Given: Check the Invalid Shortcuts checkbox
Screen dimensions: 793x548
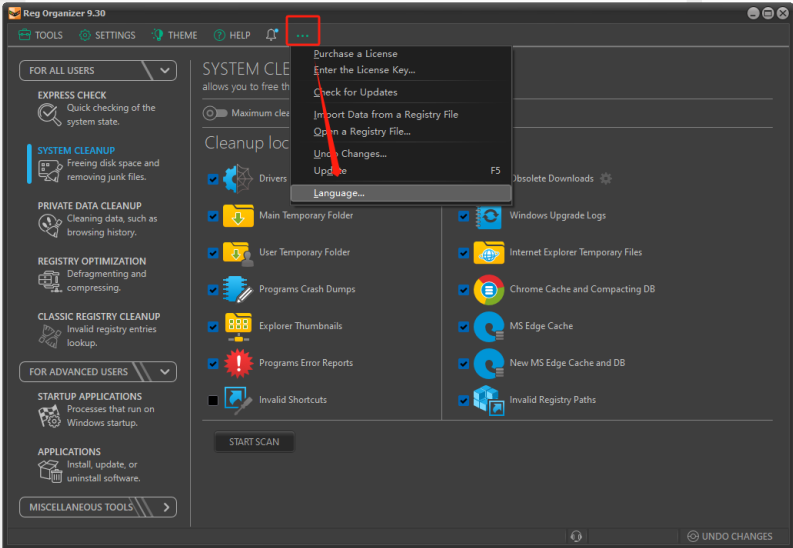Looking at the screenshot, I should 213,400.
